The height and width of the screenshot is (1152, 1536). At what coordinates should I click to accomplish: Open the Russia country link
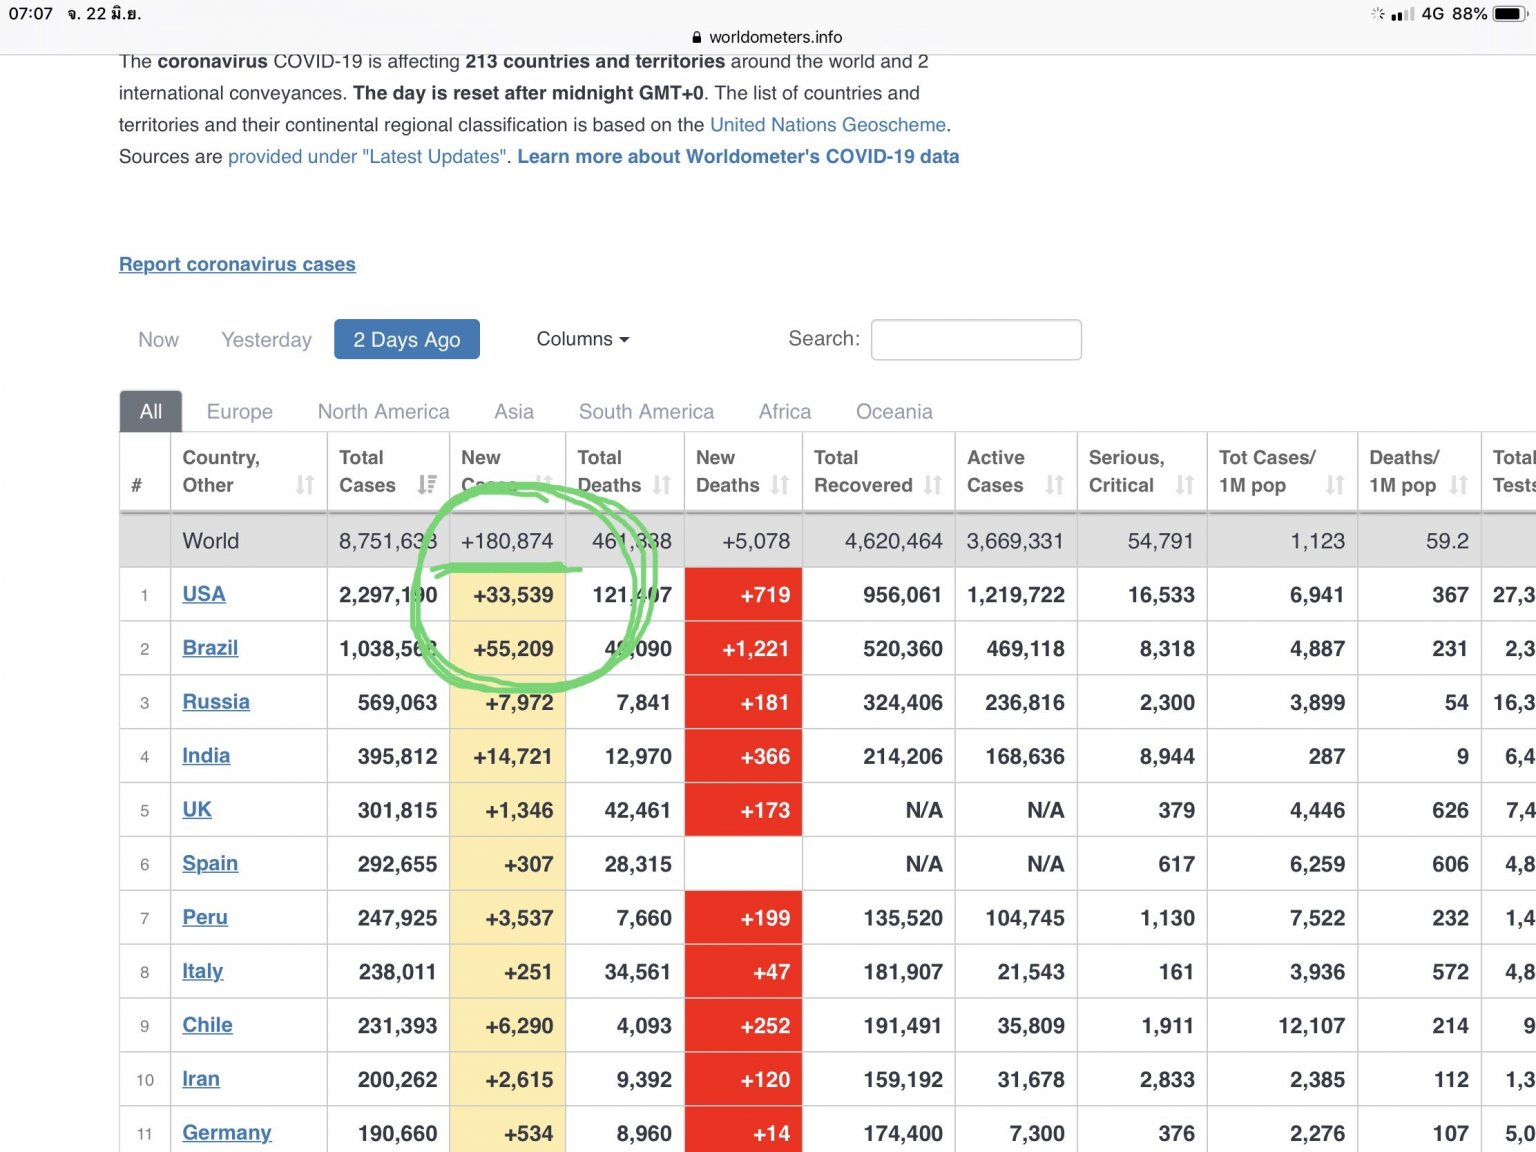[x=216, y=702]
